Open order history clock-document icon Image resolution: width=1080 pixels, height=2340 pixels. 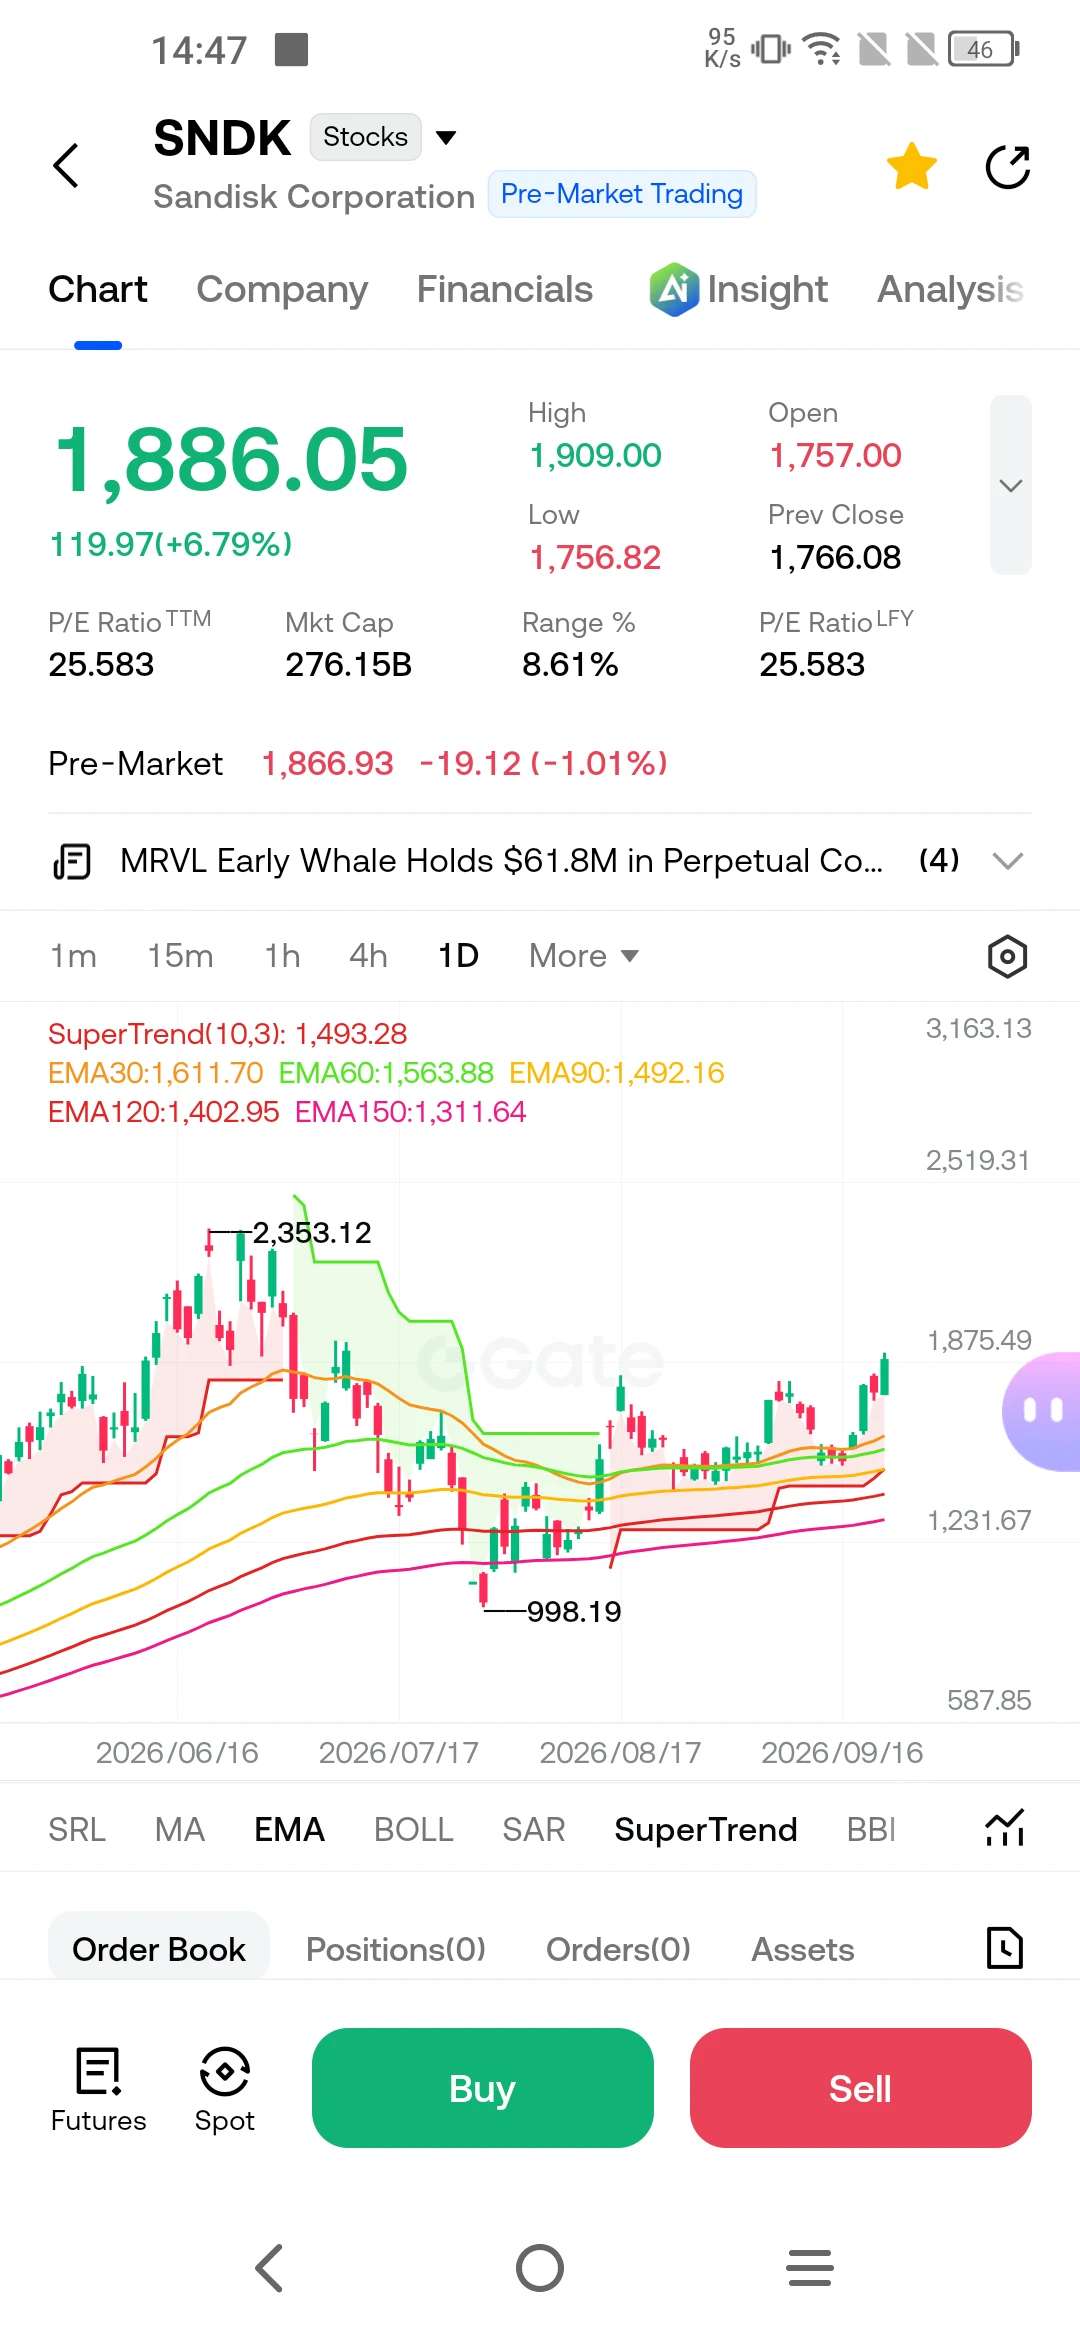[1005, 1948]
